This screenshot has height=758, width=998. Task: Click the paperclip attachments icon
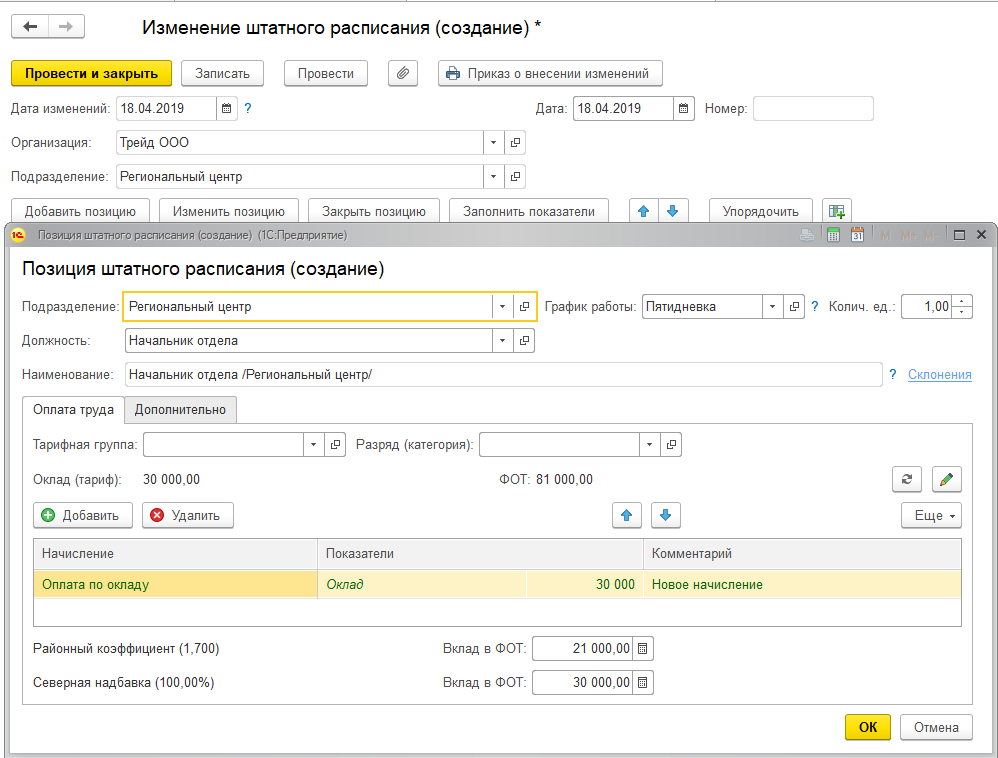(402, 73)
